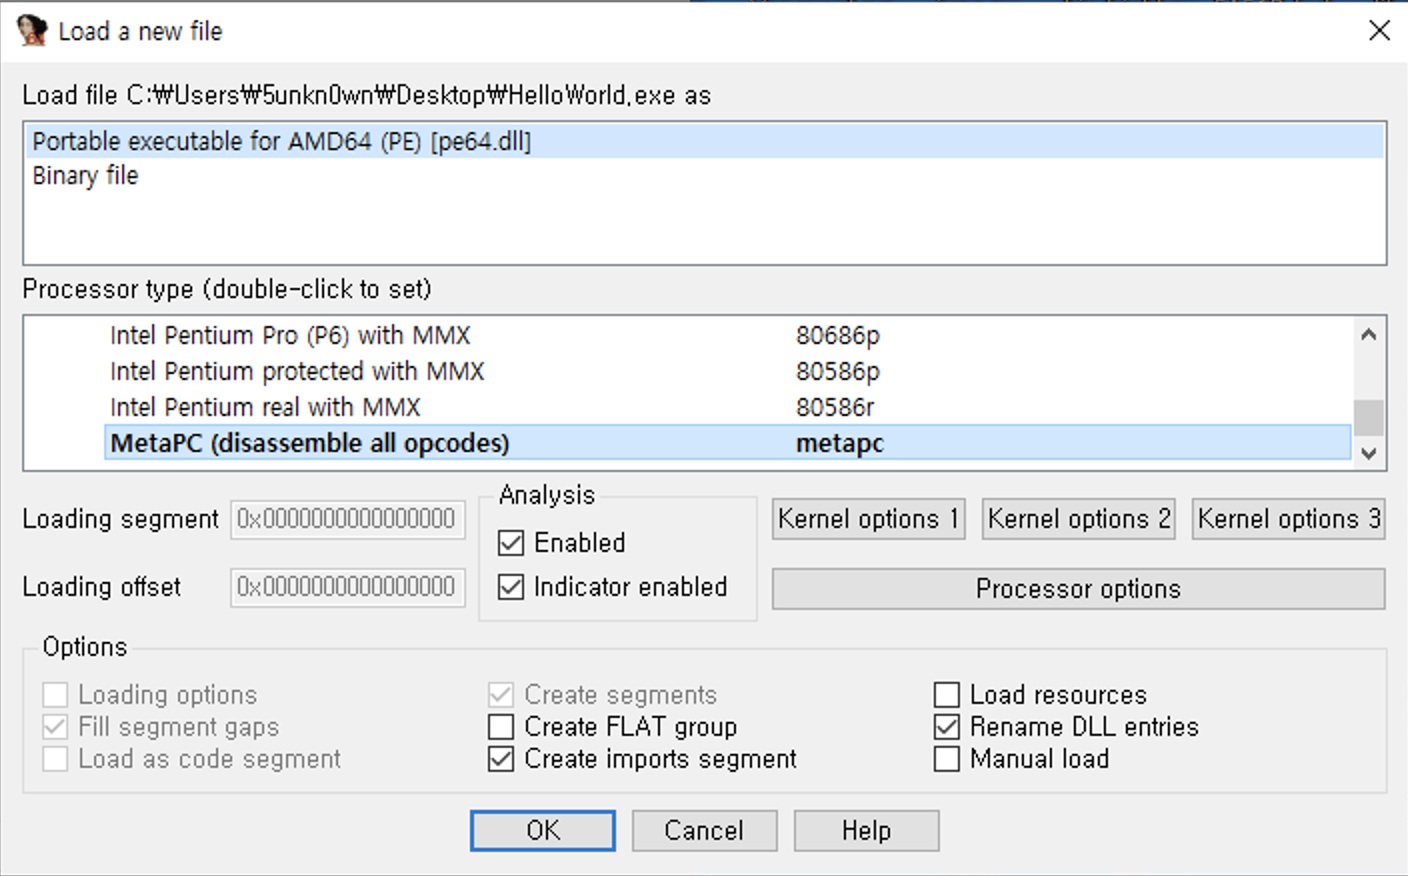The height and width of the screenshot is (876, 1408).
Task: Select MetaPC (disassemble all opcodes) processor
Action: pos(728,443)
